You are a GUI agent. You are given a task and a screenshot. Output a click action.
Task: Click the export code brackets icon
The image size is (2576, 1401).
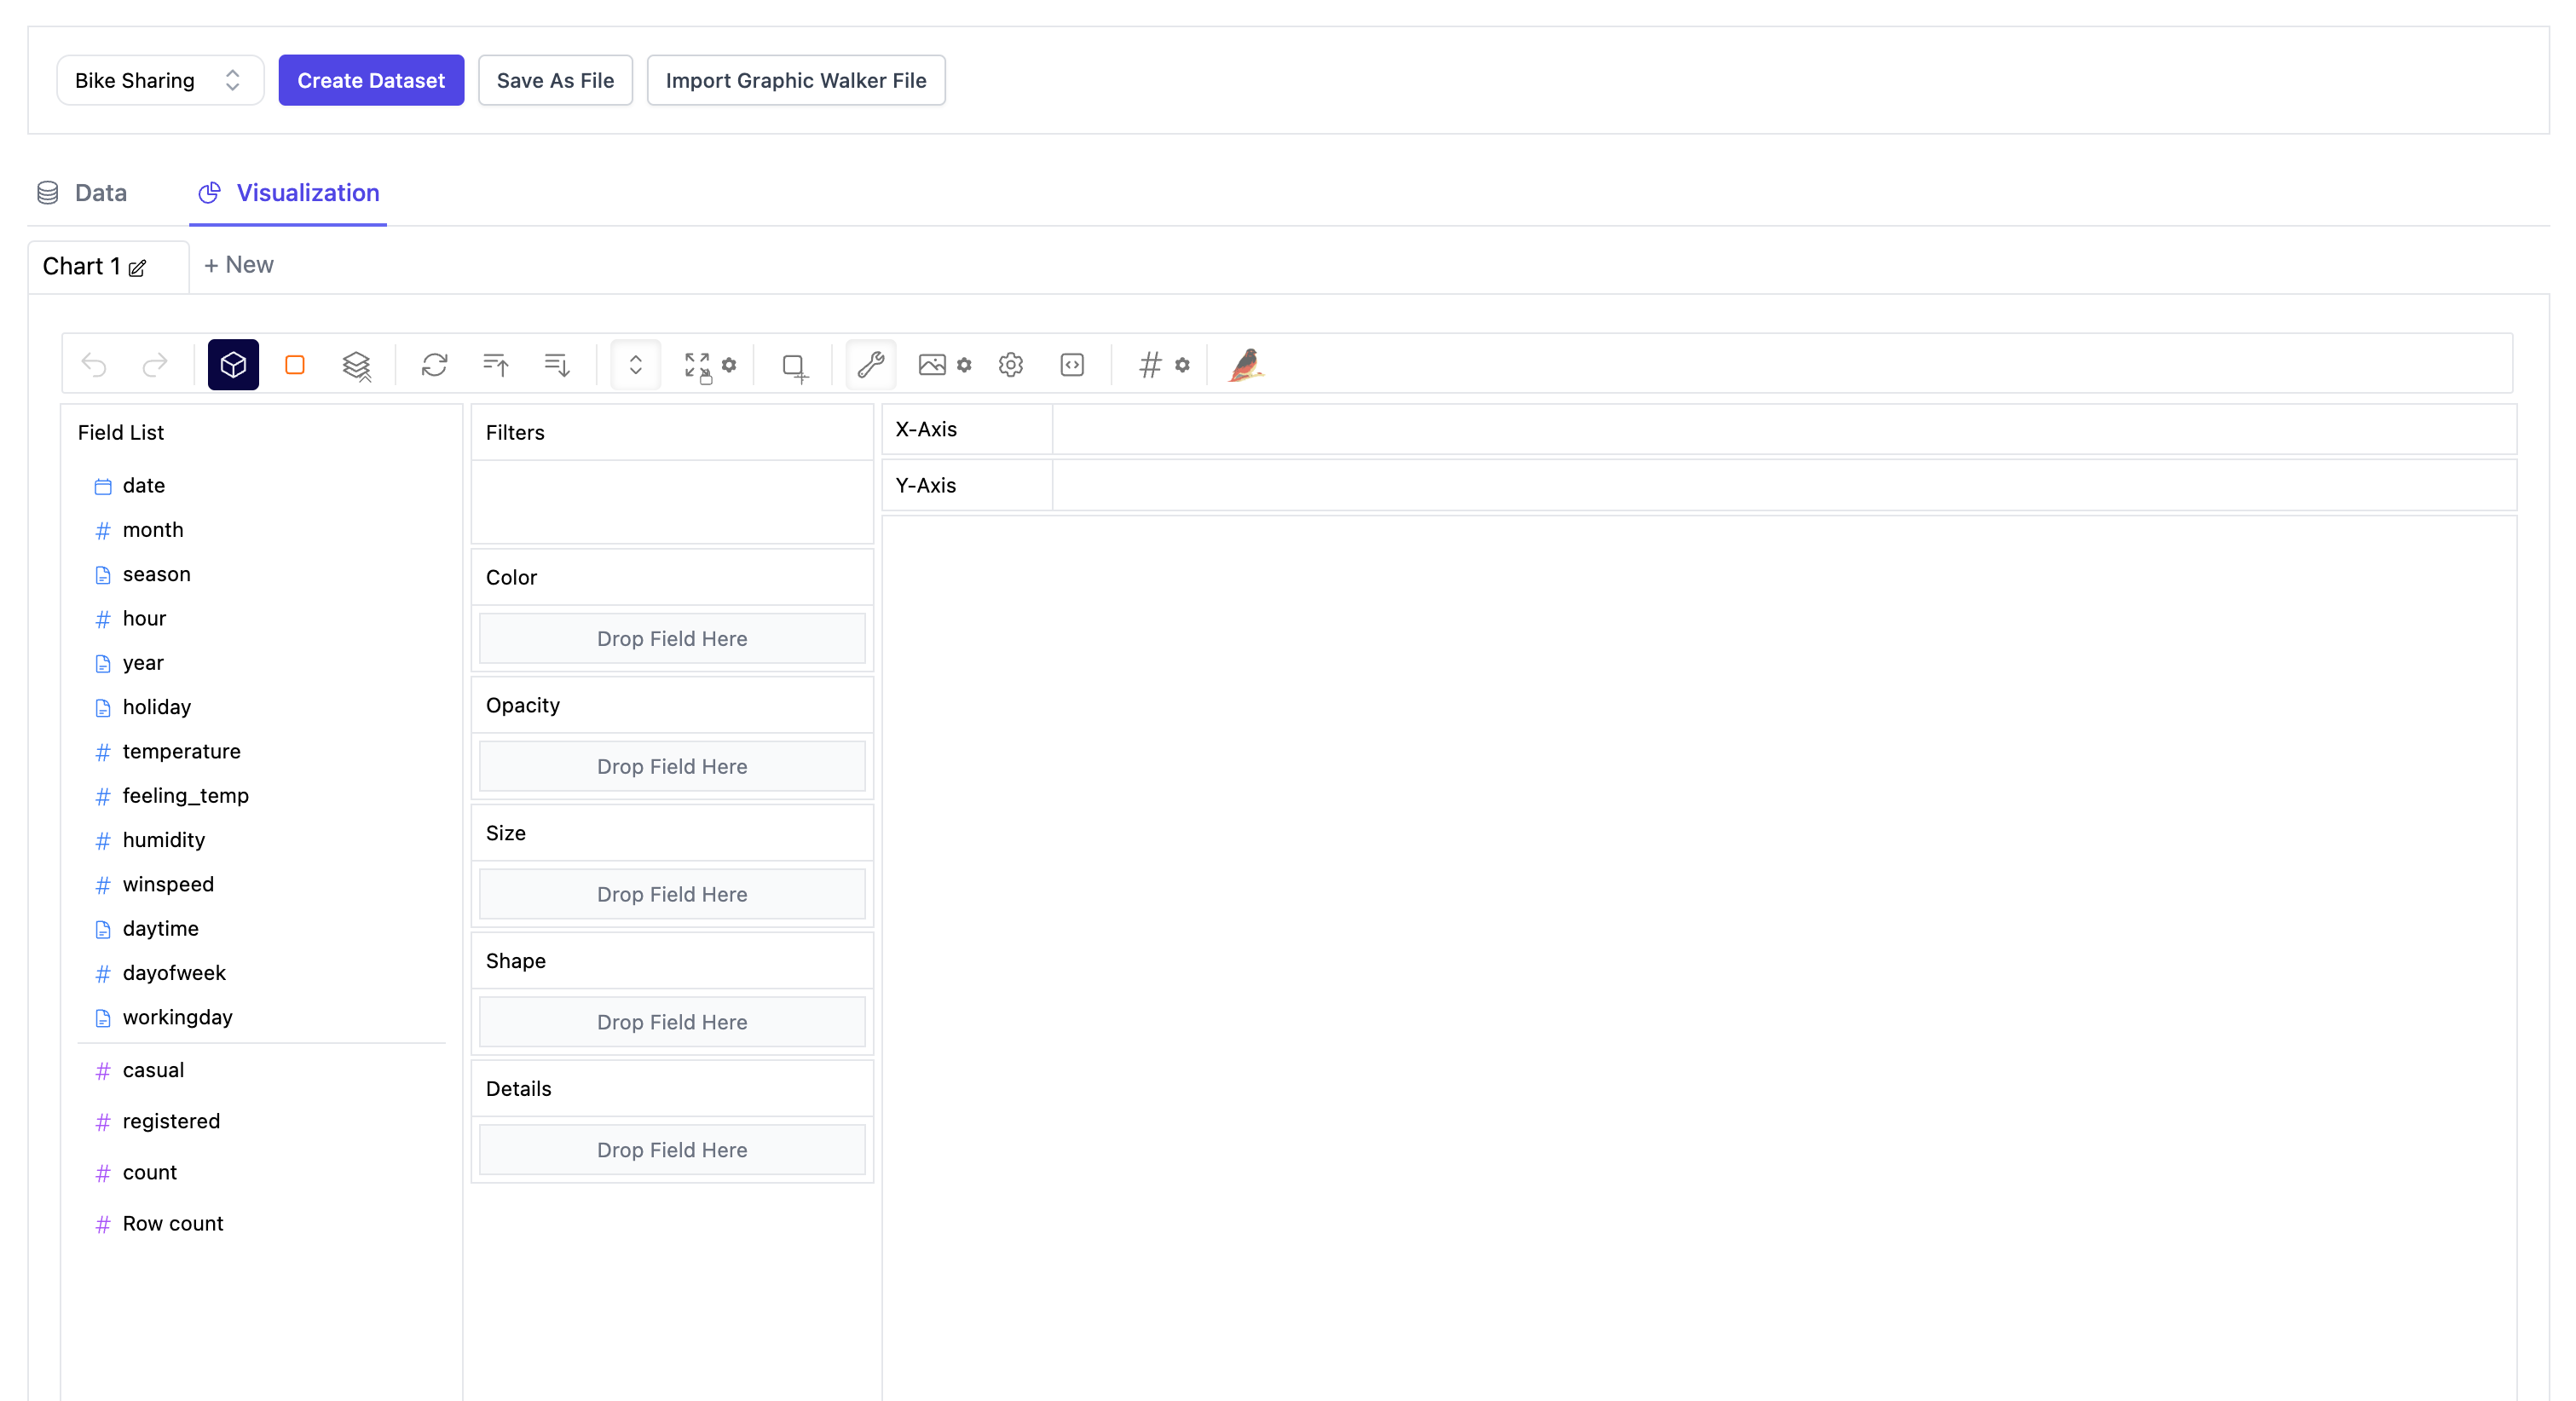point(1072,365)
